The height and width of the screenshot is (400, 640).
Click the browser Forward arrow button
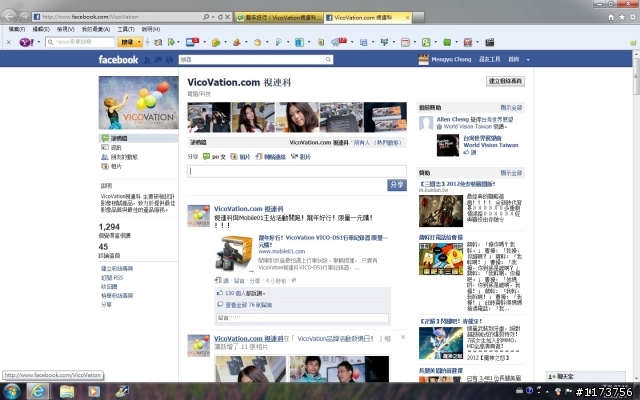pyautogui.click(x=24, y=17)
